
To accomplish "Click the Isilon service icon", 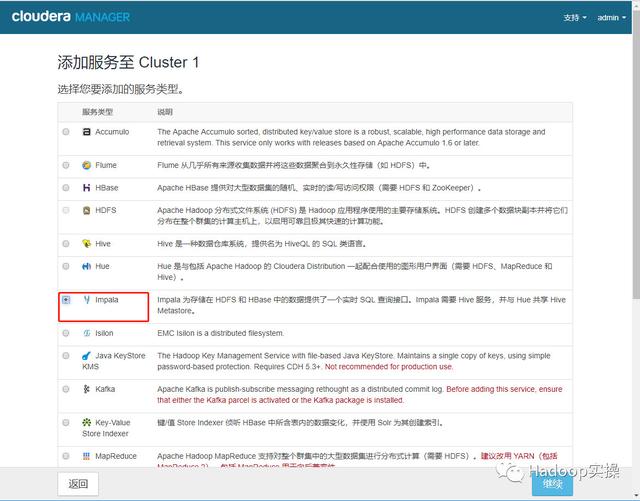I will point(87,333).
